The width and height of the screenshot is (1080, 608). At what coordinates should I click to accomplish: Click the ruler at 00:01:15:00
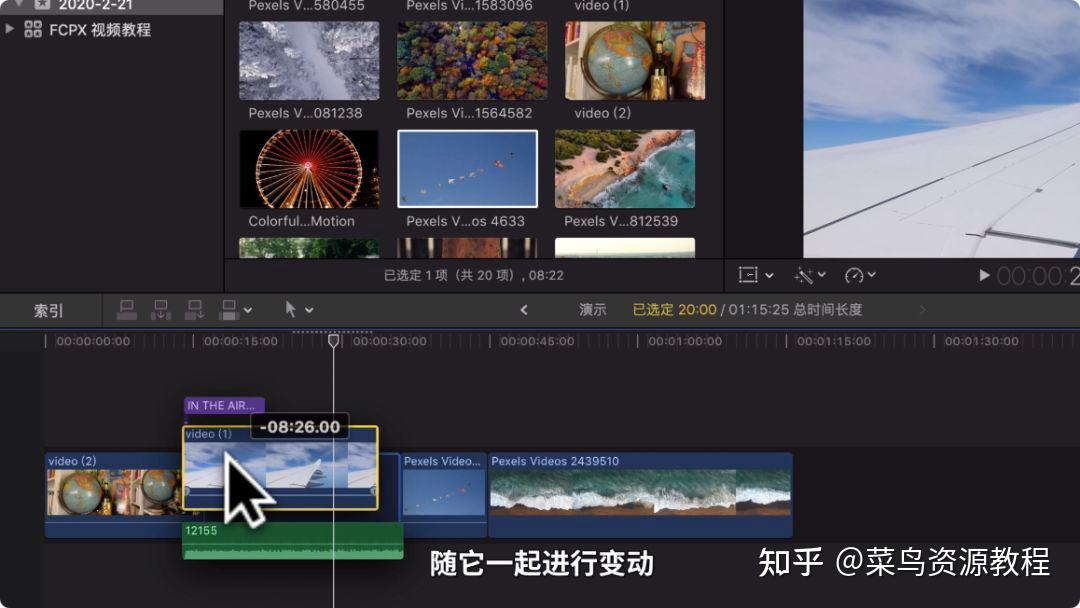[x=833, y=342]
